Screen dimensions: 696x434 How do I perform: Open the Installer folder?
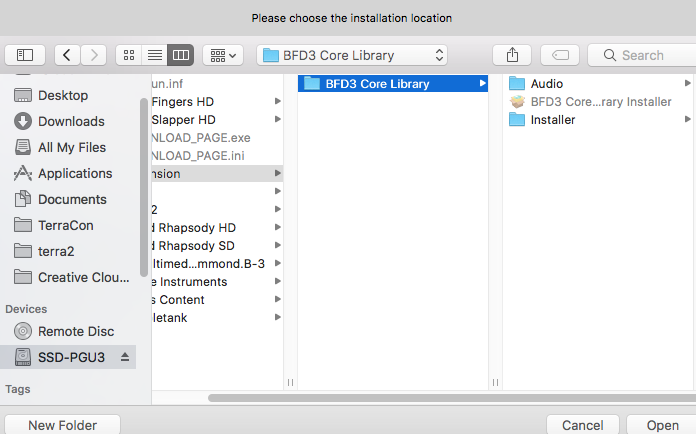pyautogui.click(x=599, y=120)
